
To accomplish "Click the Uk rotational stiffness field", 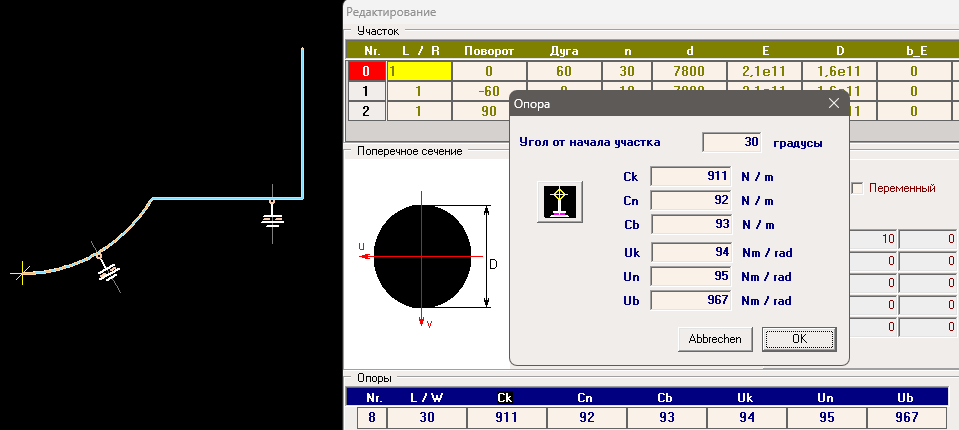I will coord(692,252).
